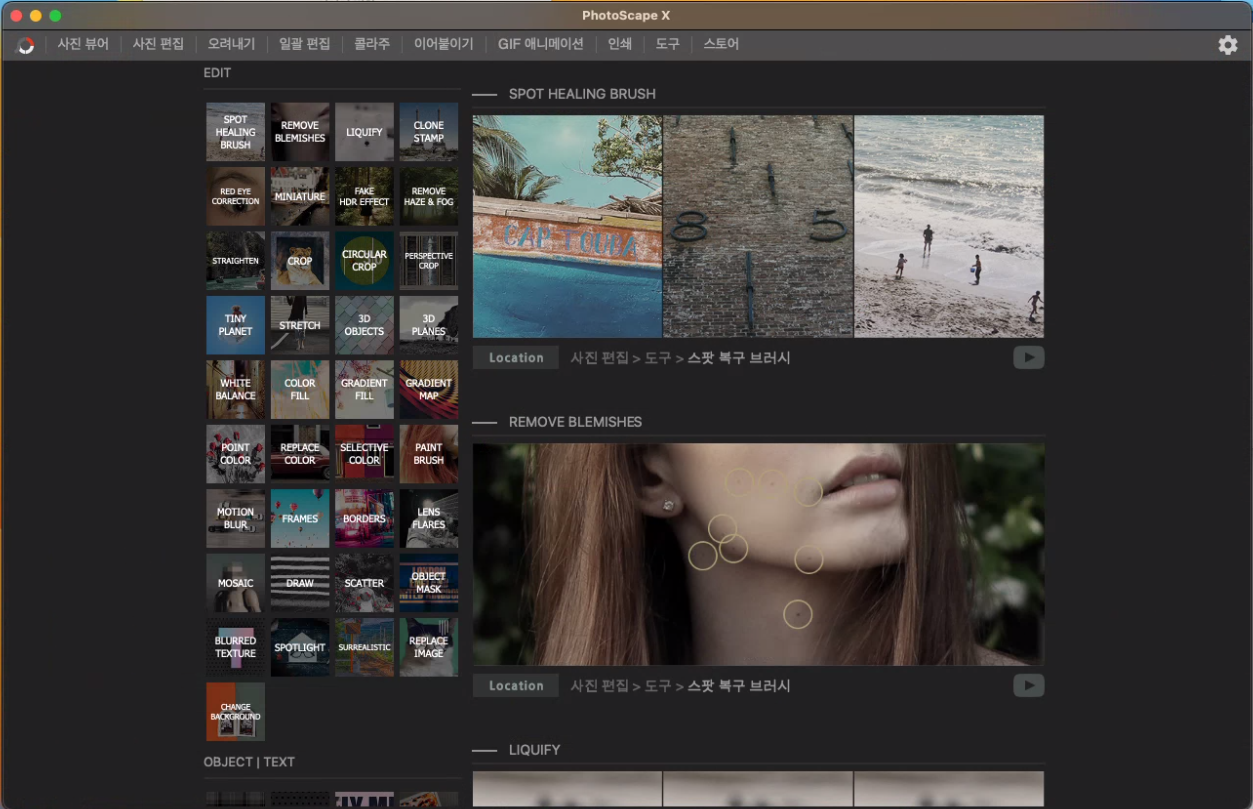The width and height of the screenshot is (1253, 809).
Task: Open the Motion Blur tile
Action: pyautogui.click(x=235, y=519)
